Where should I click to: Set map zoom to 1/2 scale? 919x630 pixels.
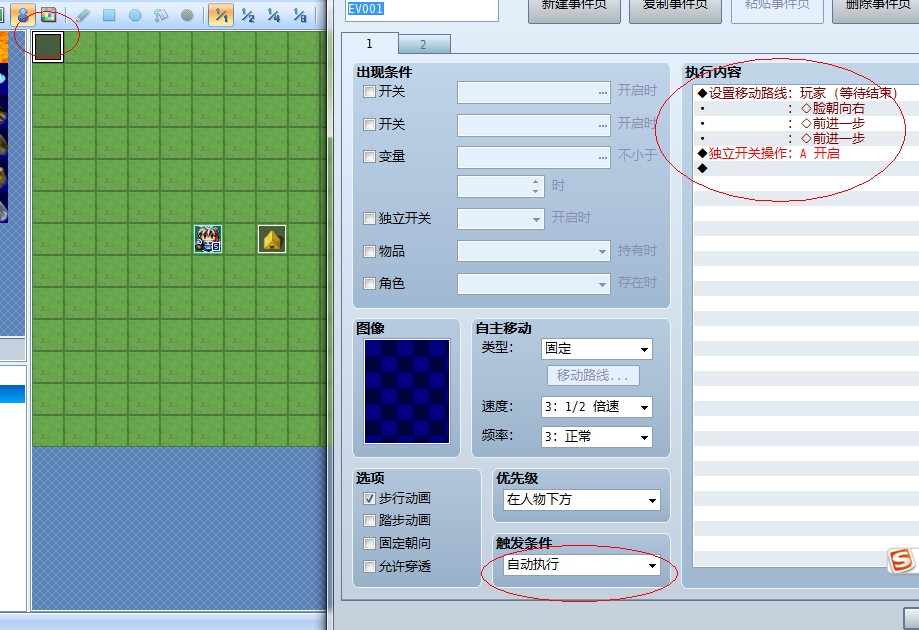(x=248, y=15)
